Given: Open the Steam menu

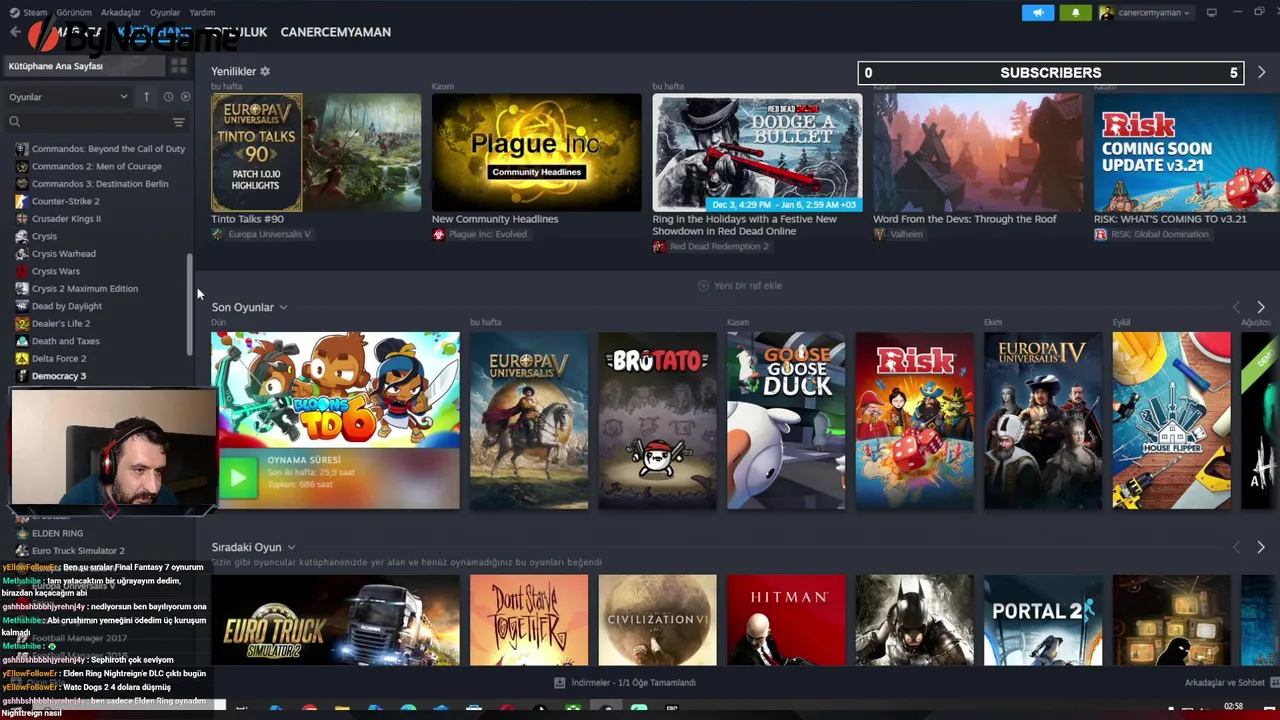Looking at the screenshot, I should 28,13.
